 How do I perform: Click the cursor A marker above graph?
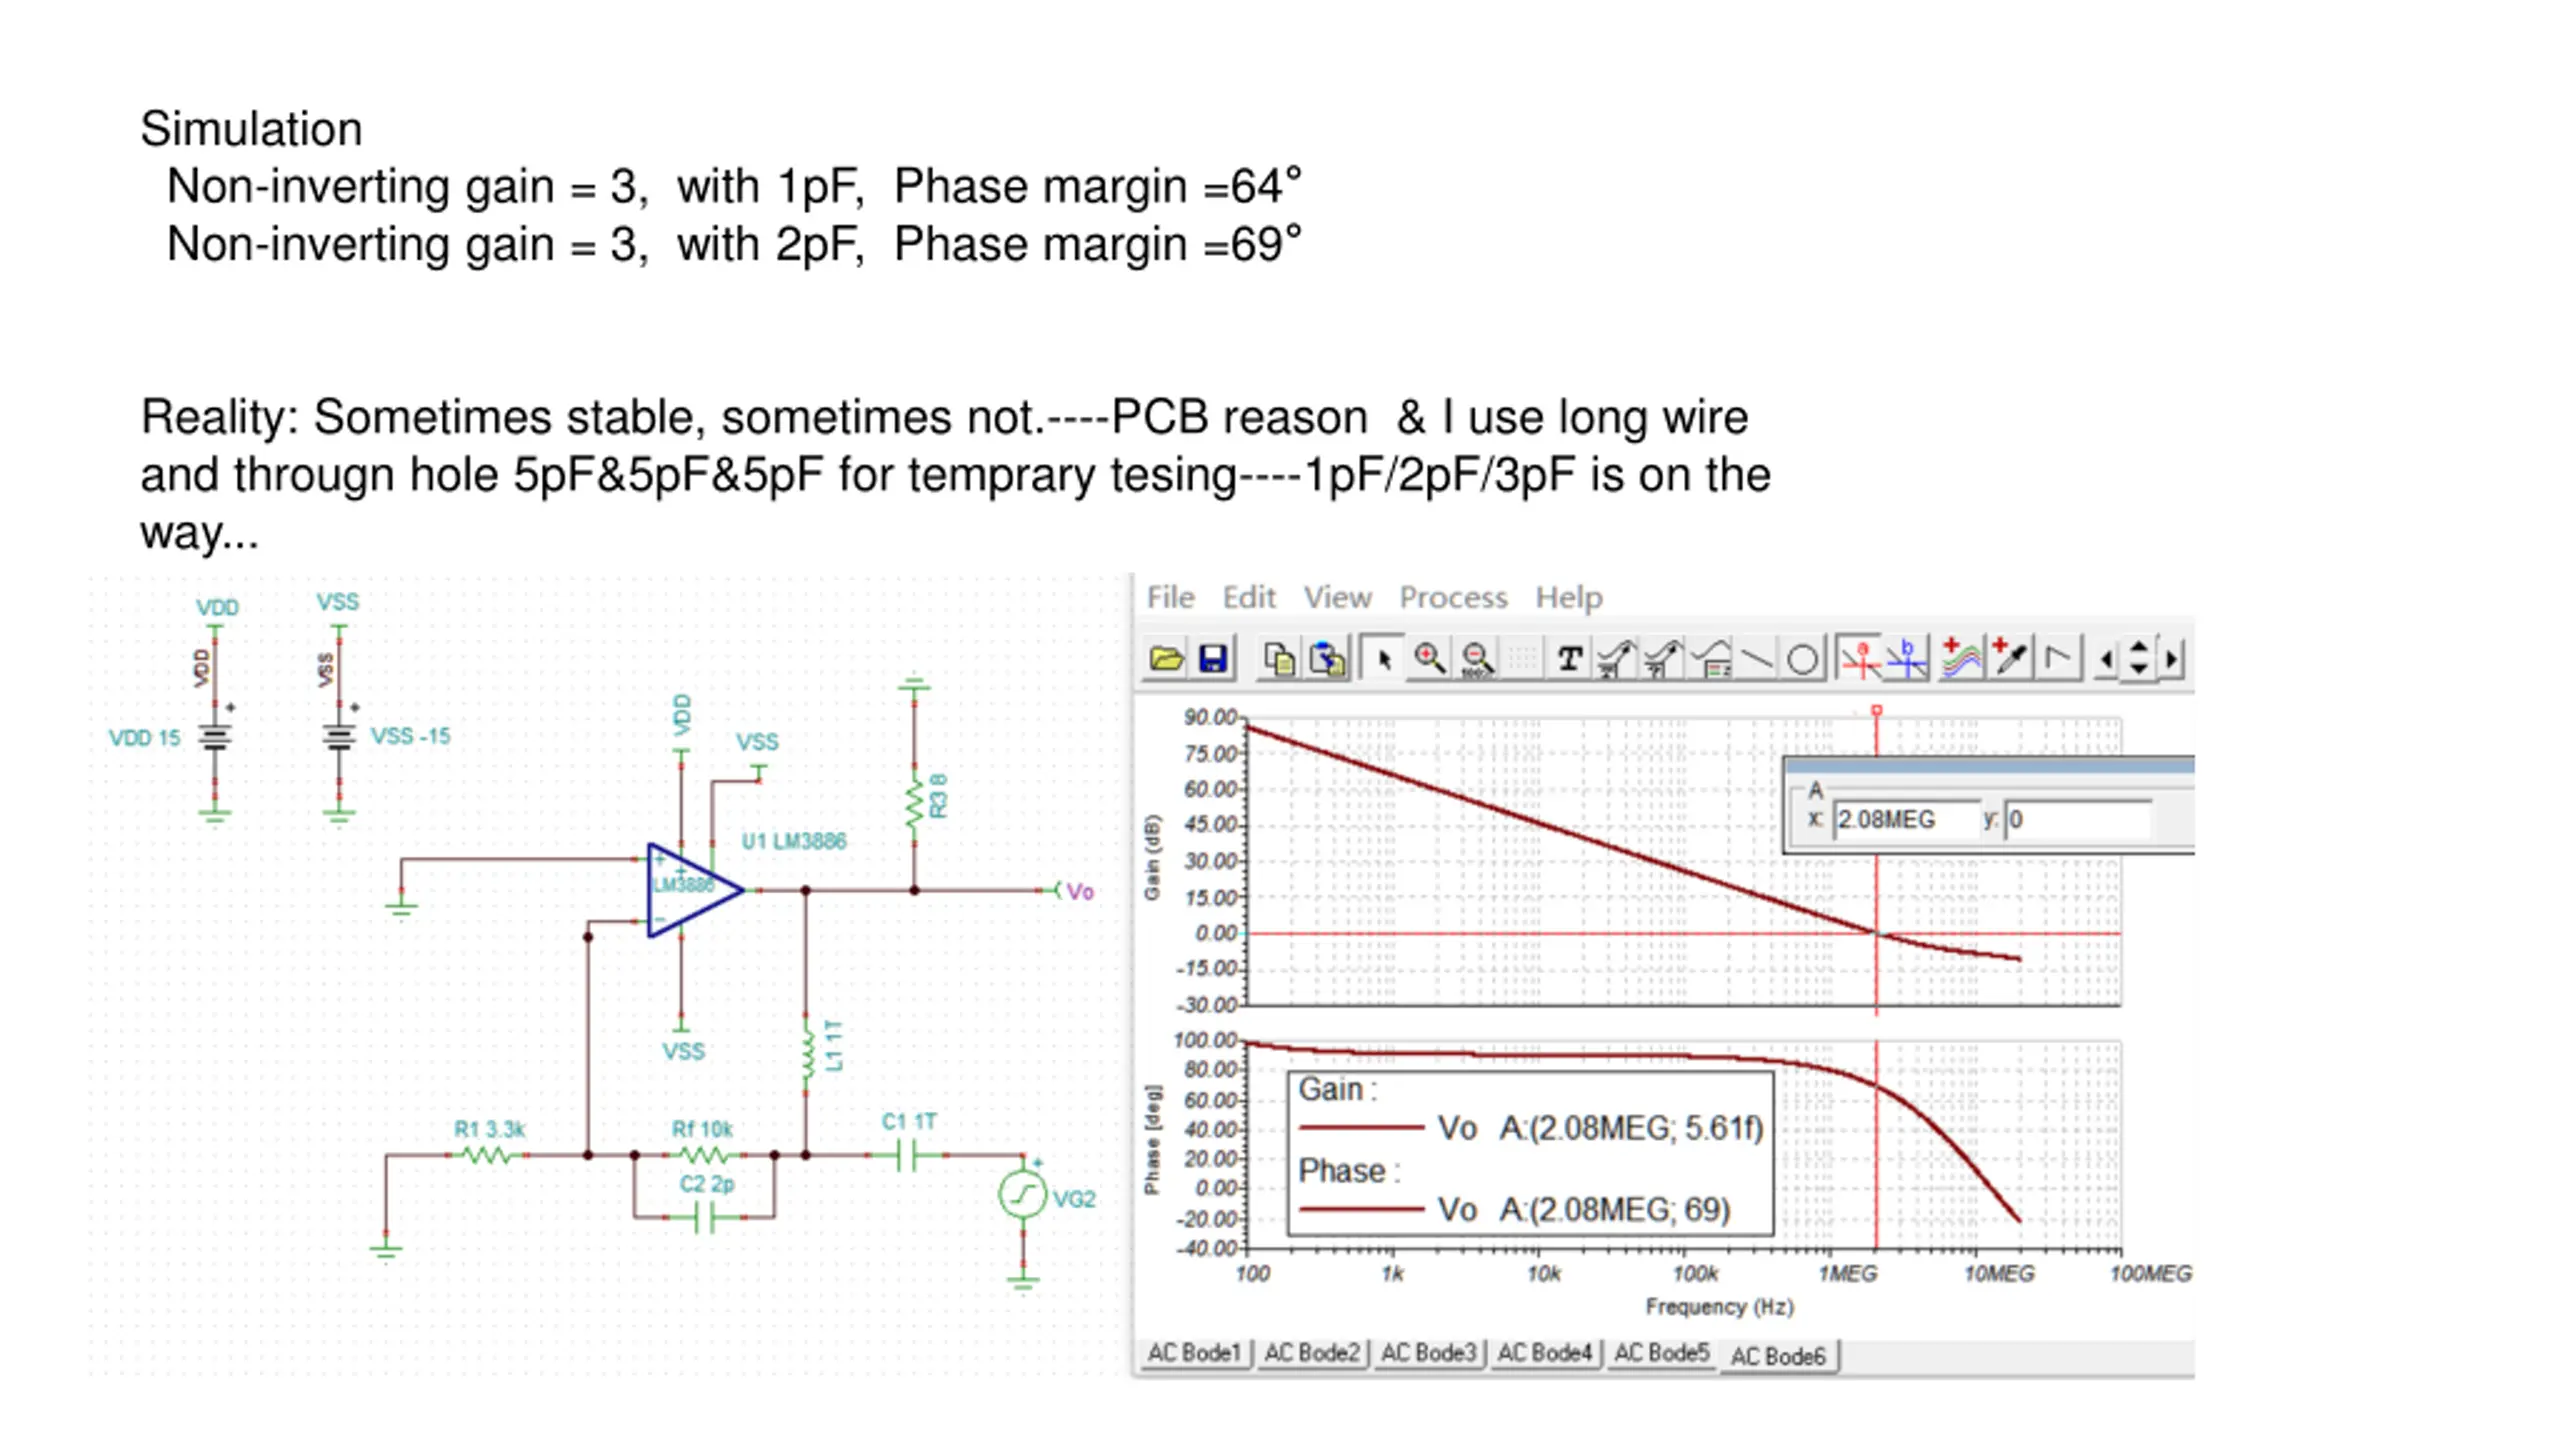[x=1877, y=710]
